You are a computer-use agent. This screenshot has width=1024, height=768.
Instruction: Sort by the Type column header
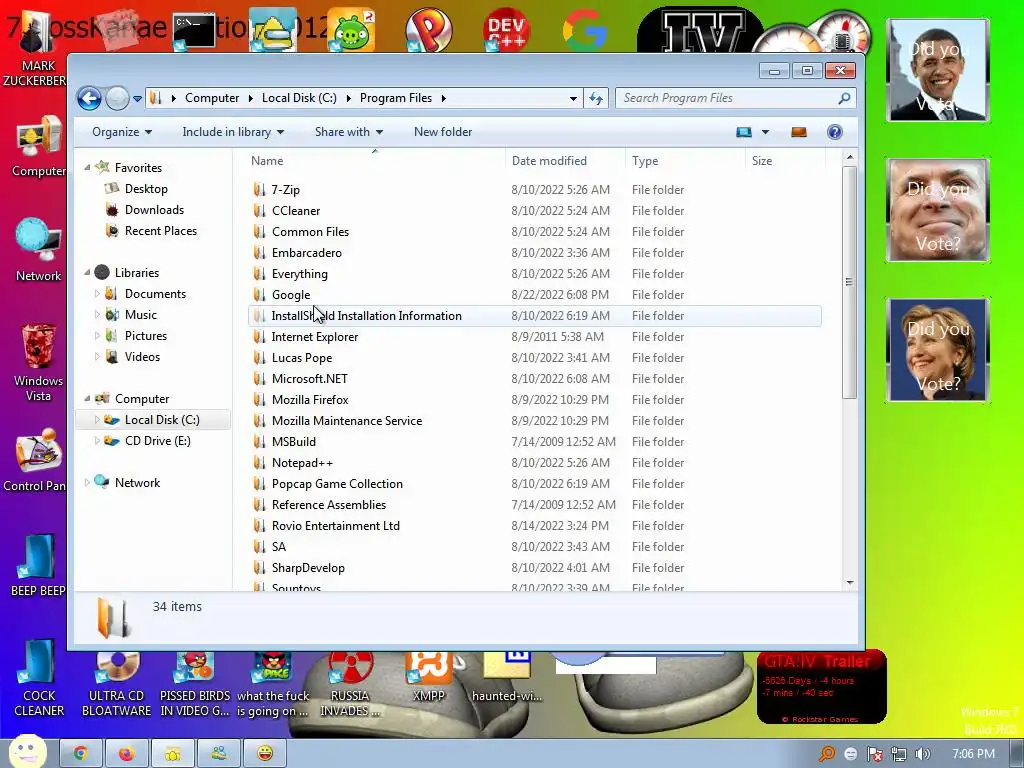(684, 161)
